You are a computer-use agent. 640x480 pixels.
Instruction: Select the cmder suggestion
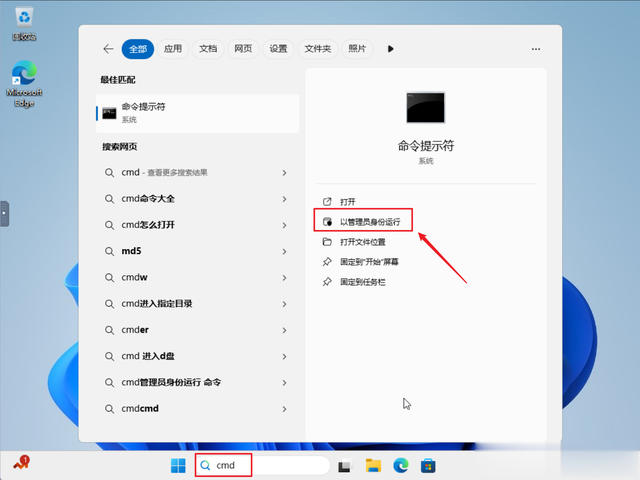[198, 330]
